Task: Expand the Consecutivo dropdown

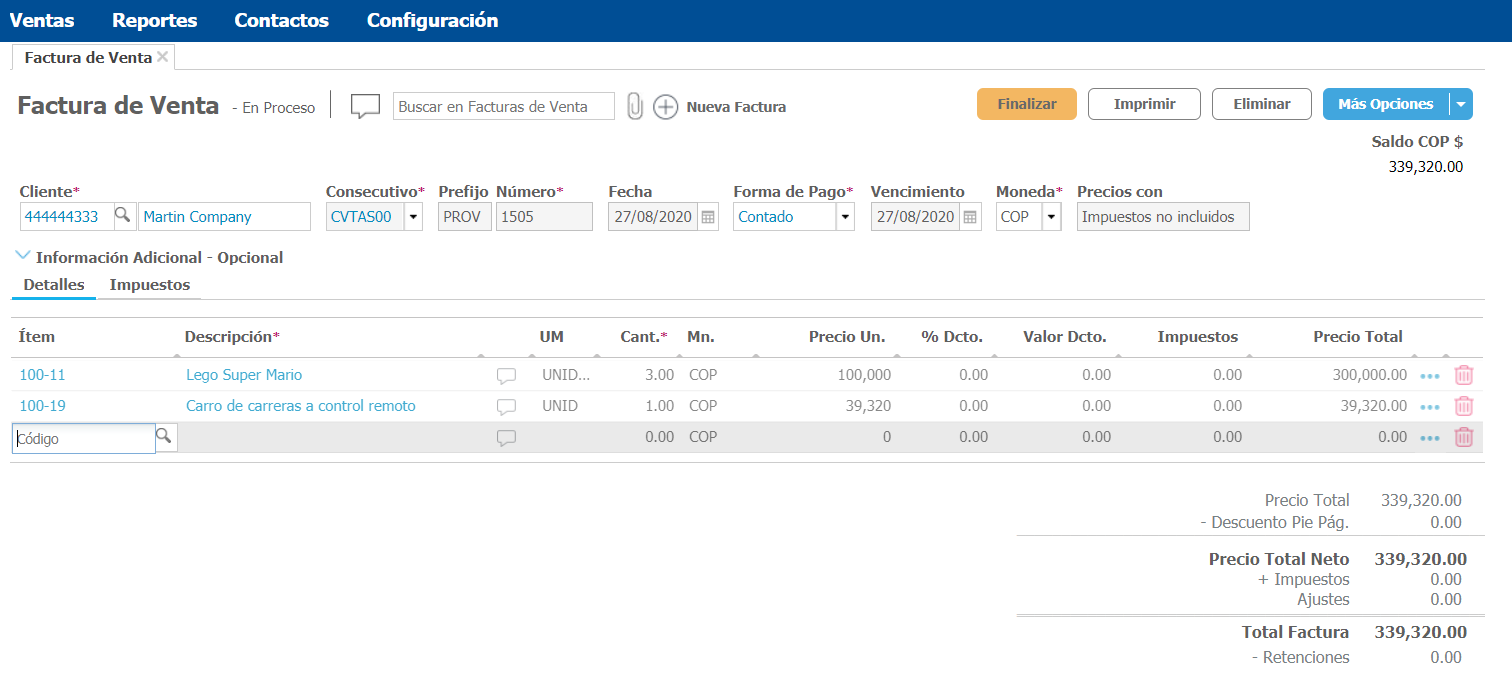Action: [413, 217]
